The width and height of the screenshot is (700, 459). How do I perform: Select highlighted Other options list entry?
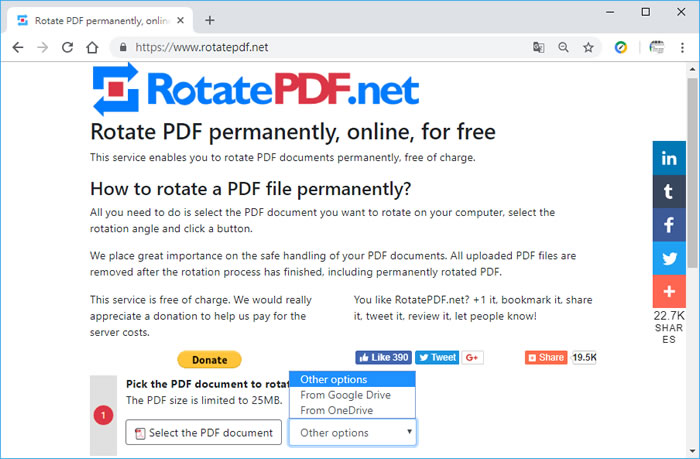point(334,379)
